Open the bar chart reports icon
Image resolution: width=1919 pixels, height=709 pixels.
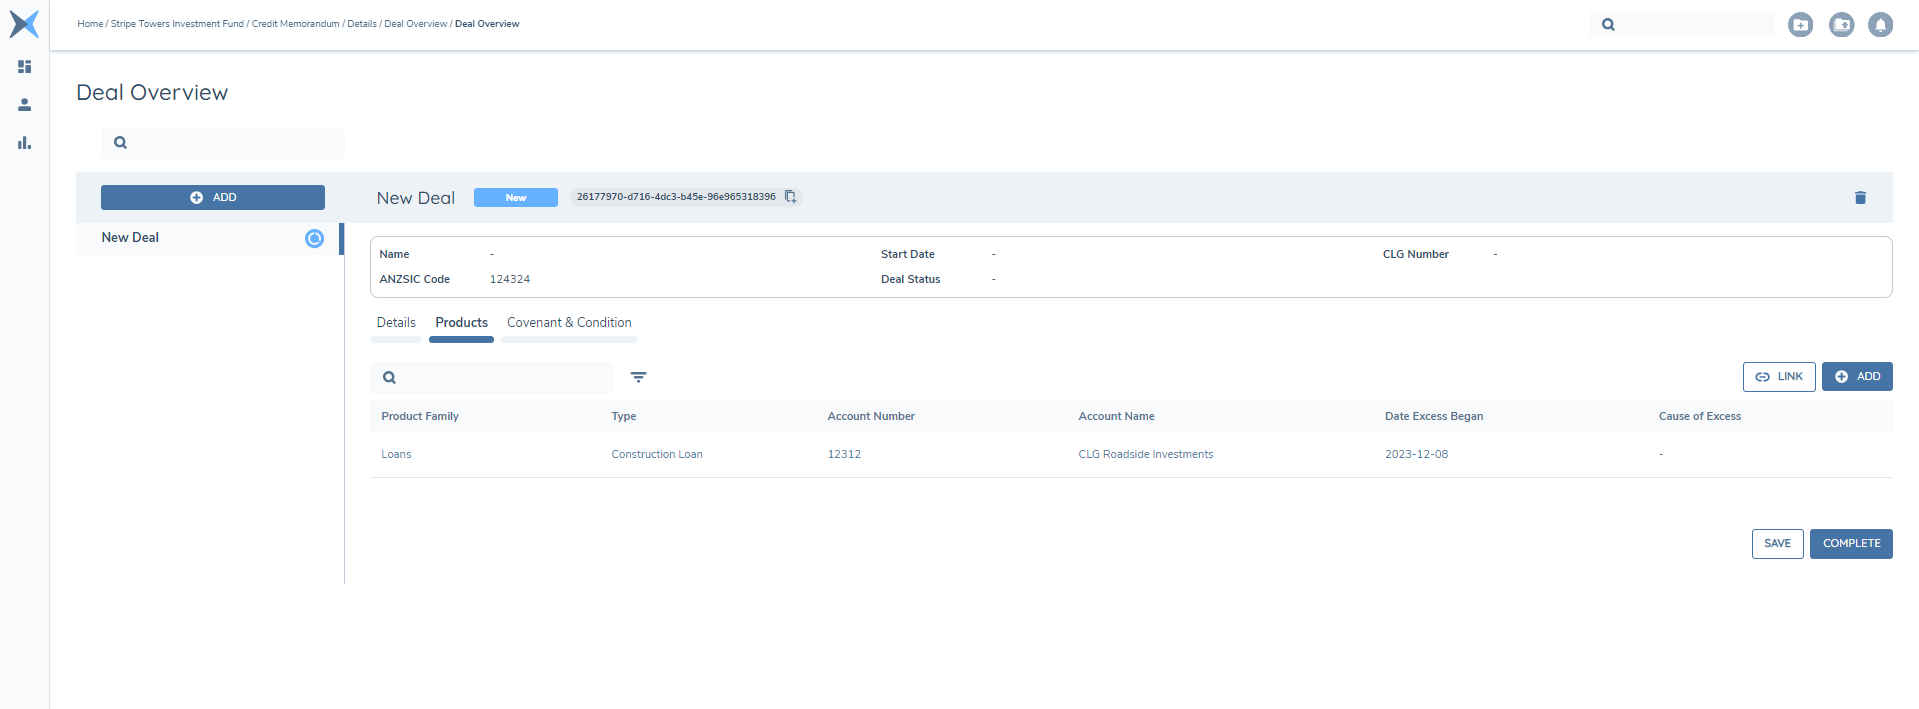[x=25, y=143]
